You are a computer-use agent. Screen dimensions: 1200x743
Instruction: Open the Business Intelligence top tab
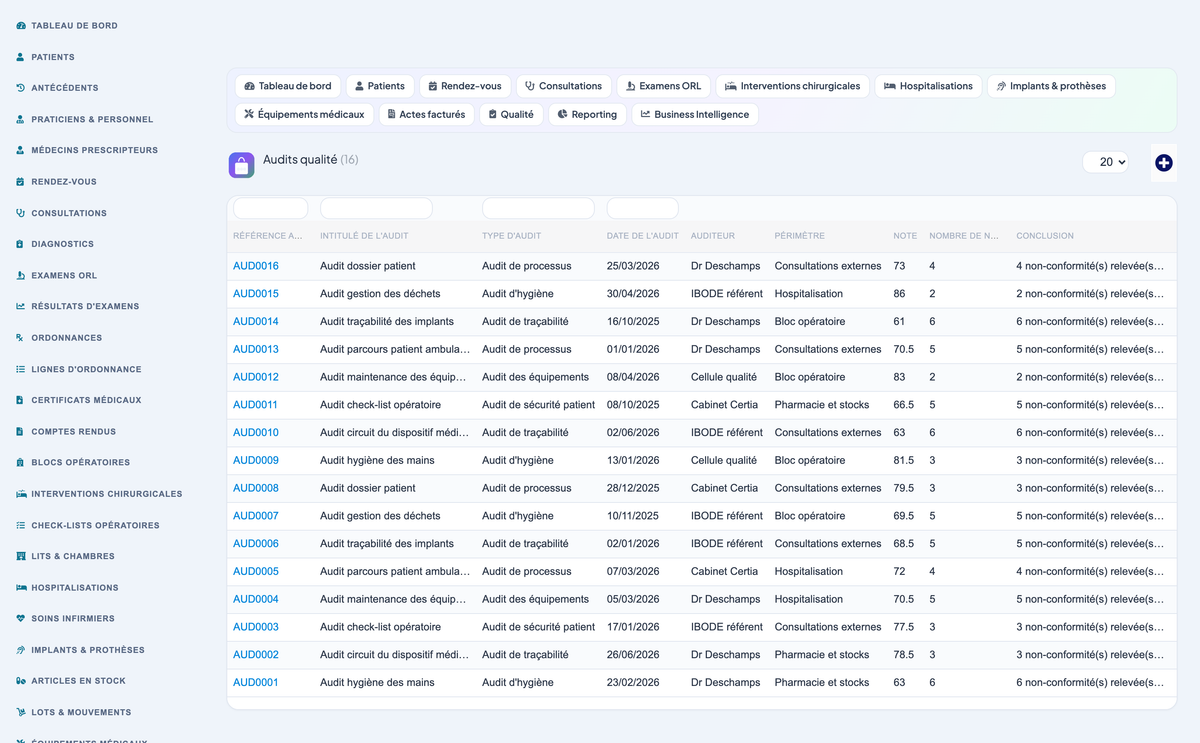pyautogui.click(x=695, y=114)
